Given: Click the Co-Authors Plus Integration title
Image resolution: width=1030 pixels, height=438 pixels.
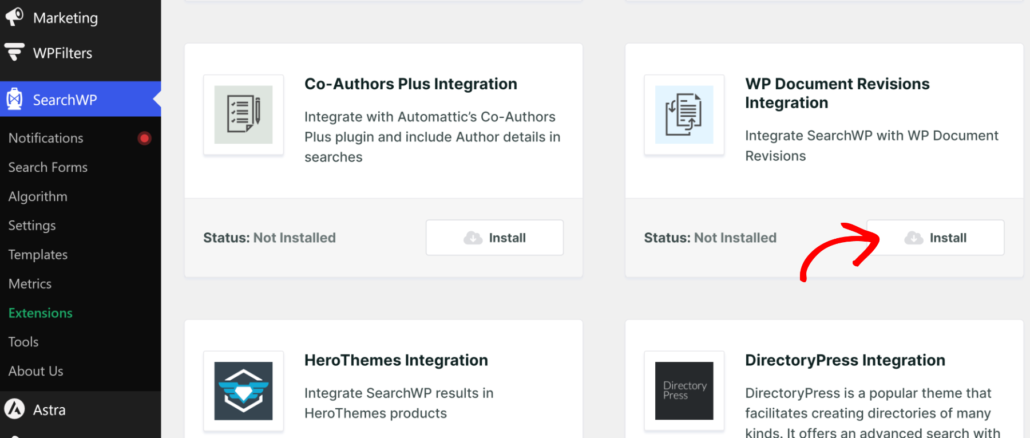Looking at the screenshot, I should [411, 84].
